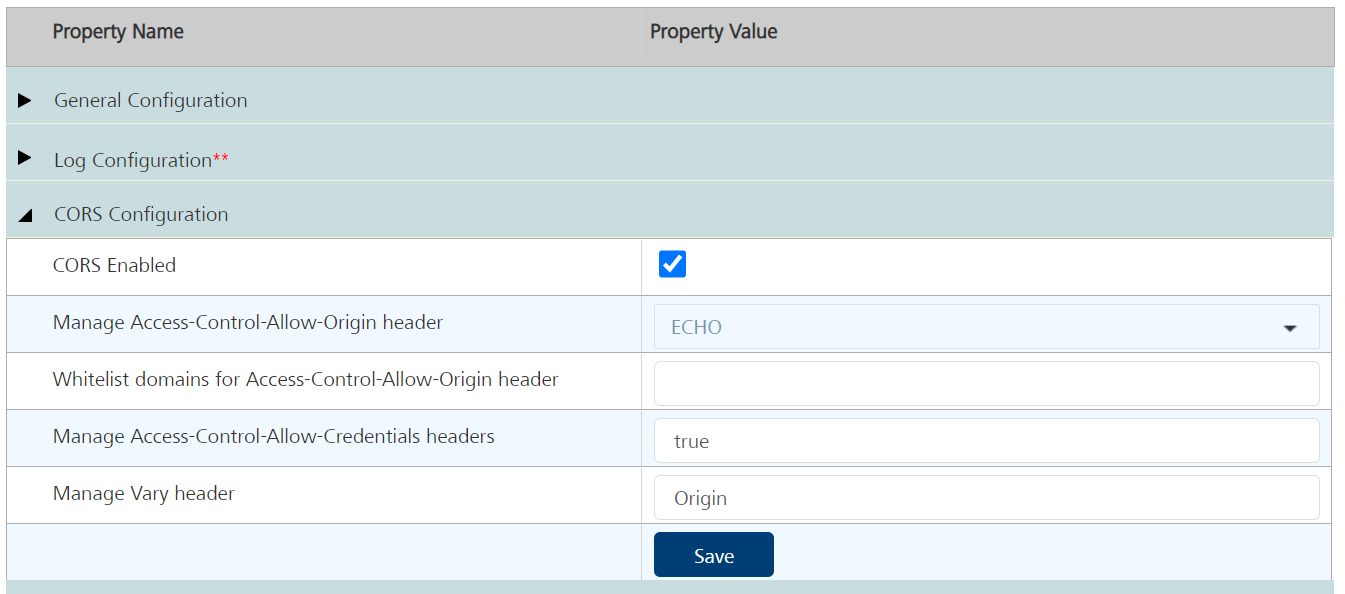
Task: Click the Log Configuration section title
Action: pyautogui.click(x=133, y=160)
